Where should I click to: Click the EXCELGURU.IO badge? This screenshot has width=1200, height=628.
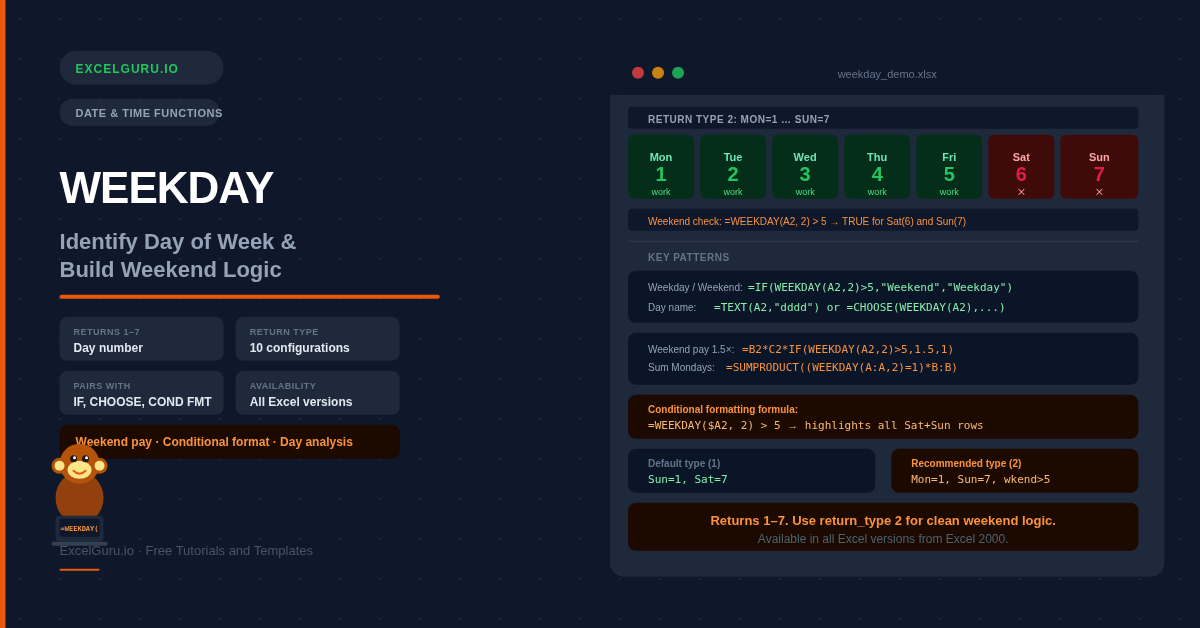[x=141, y=68]
